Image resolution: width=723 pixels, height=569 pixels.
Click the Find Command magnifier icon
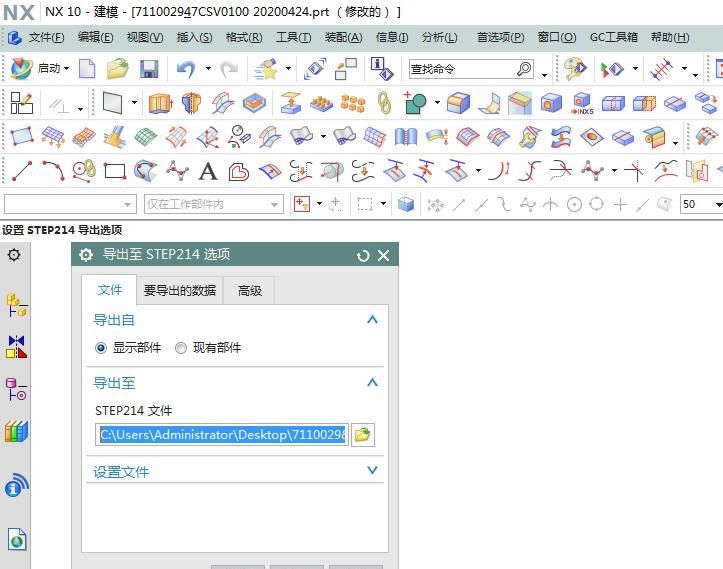(x=524, y=69)
